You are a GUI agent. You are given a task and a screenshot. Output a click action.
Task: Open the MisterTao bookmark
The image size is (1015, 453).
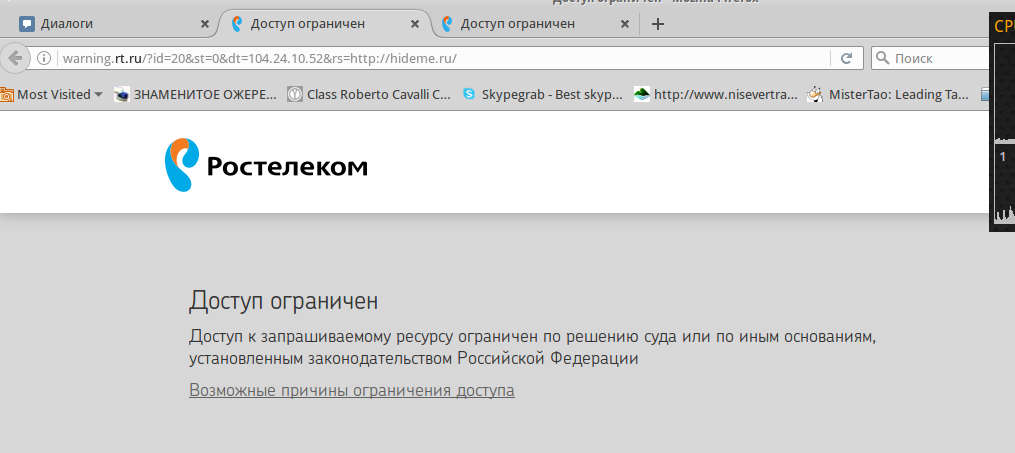(x=889, y=94)
